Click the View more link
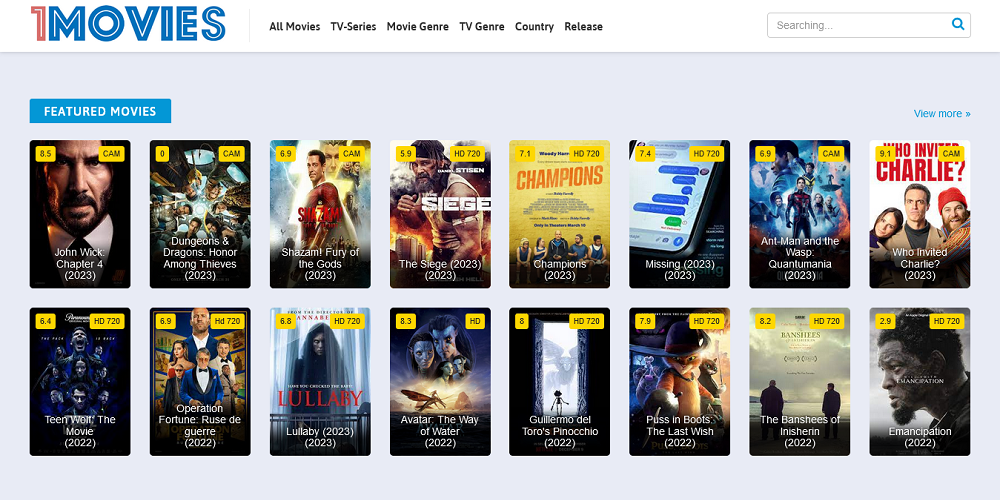 click(x=942, y=114)
